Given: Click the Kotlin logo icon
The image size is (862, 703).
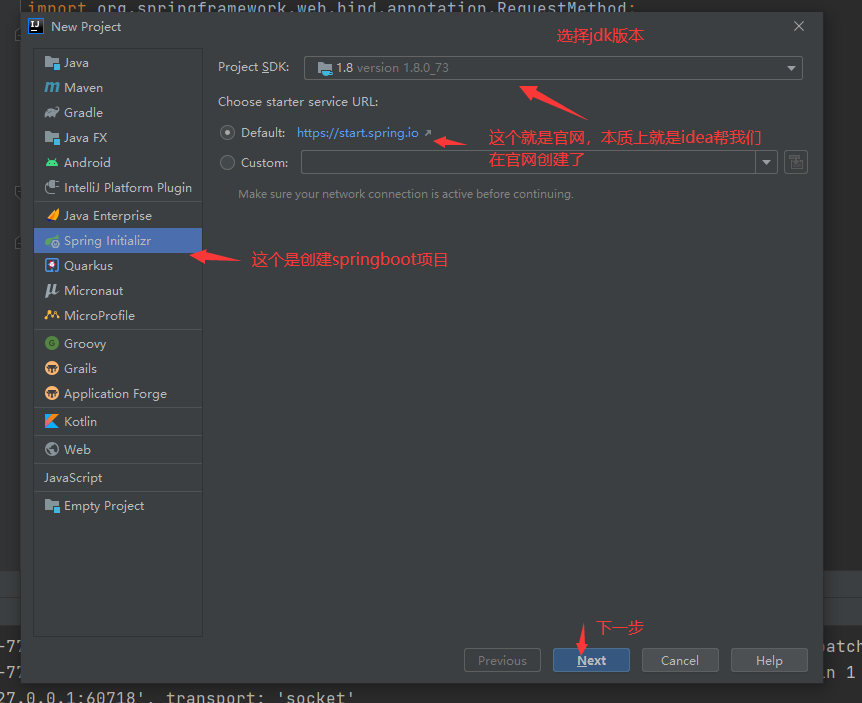Looking at the screenshot, I should (x=52, y=421).
